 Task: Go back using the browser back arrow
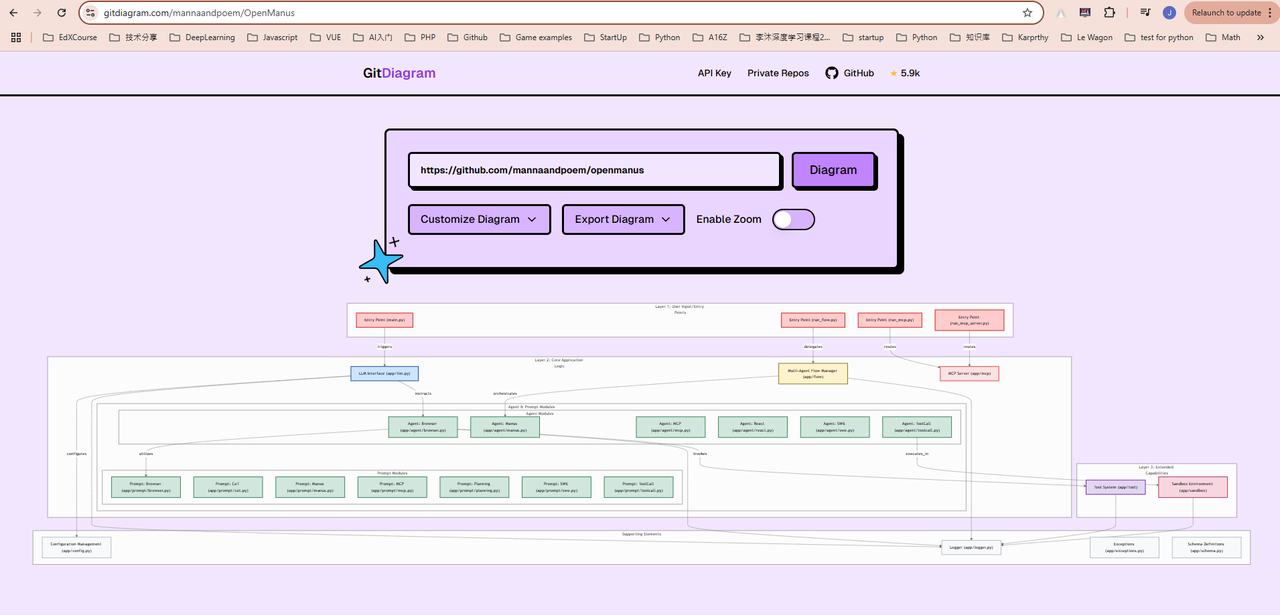pos(13,13)
